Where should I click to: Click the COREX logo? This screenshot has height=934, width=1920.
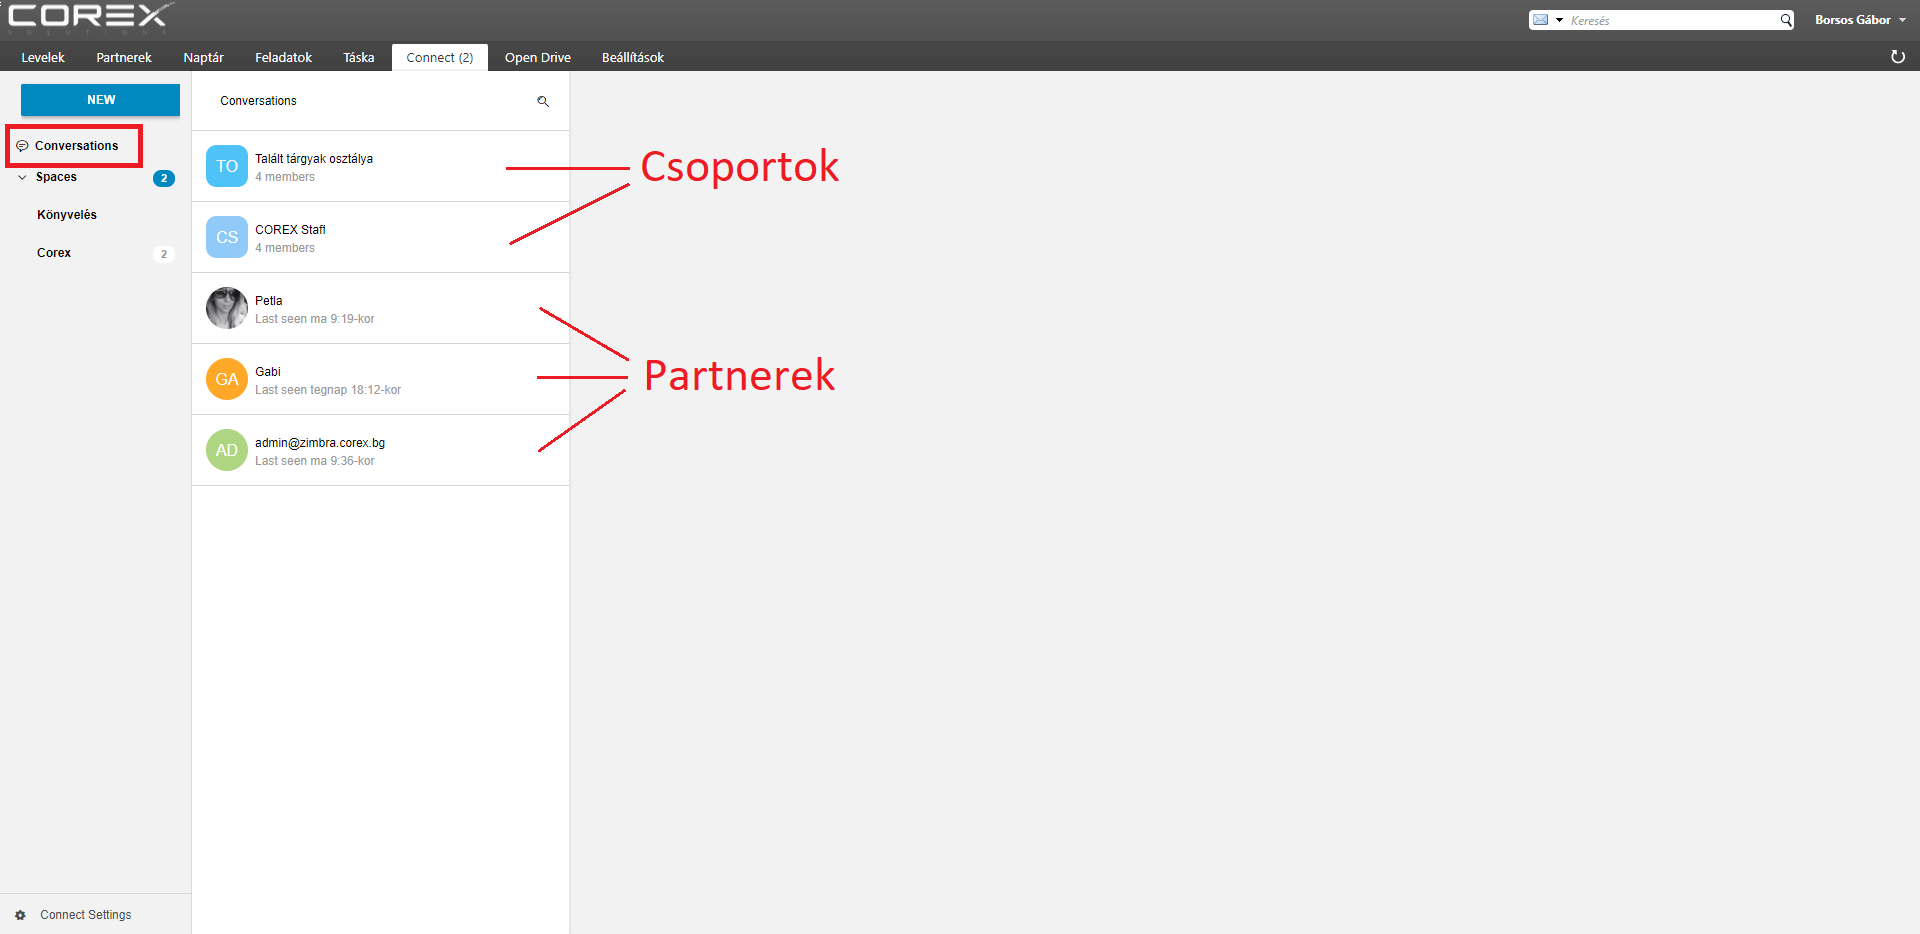(x=90, y=17)
